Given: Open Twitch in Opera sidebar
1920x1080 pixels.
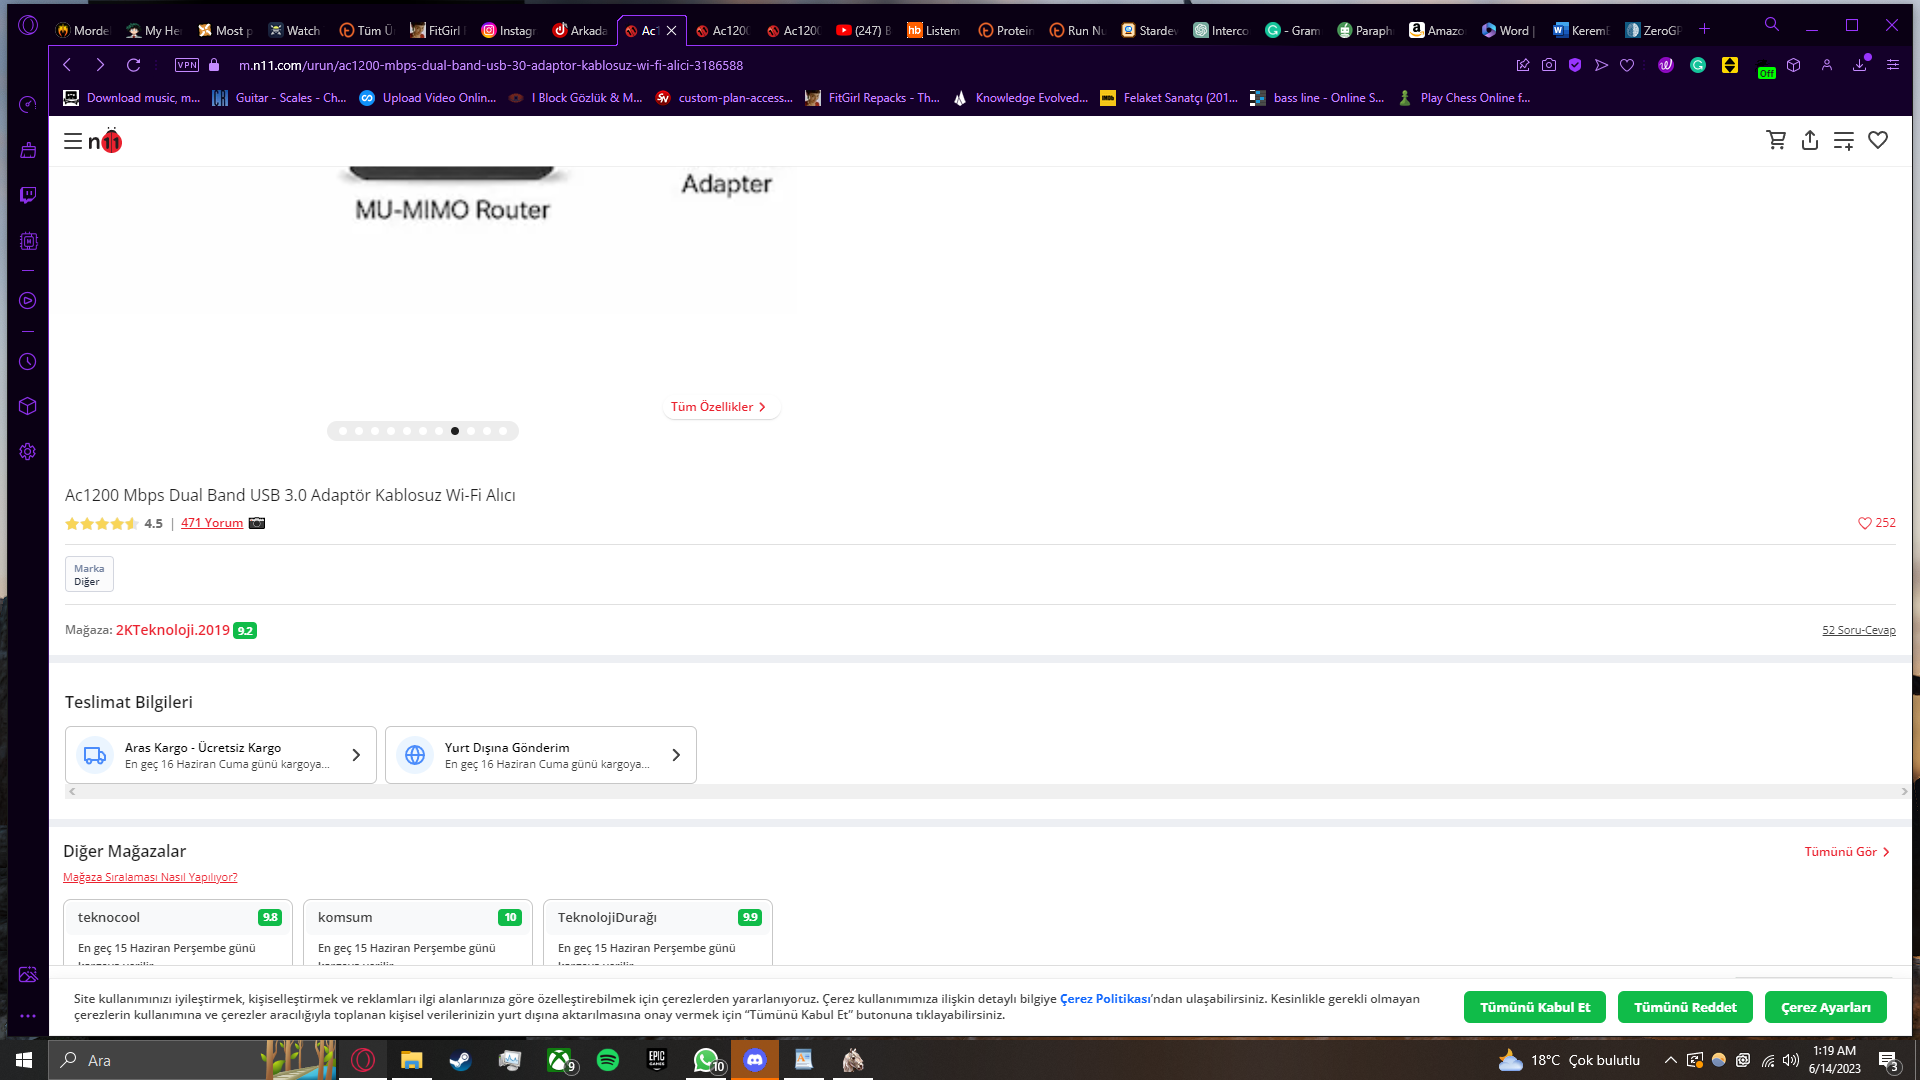Looking at the screenshot, I should (28, 195).
